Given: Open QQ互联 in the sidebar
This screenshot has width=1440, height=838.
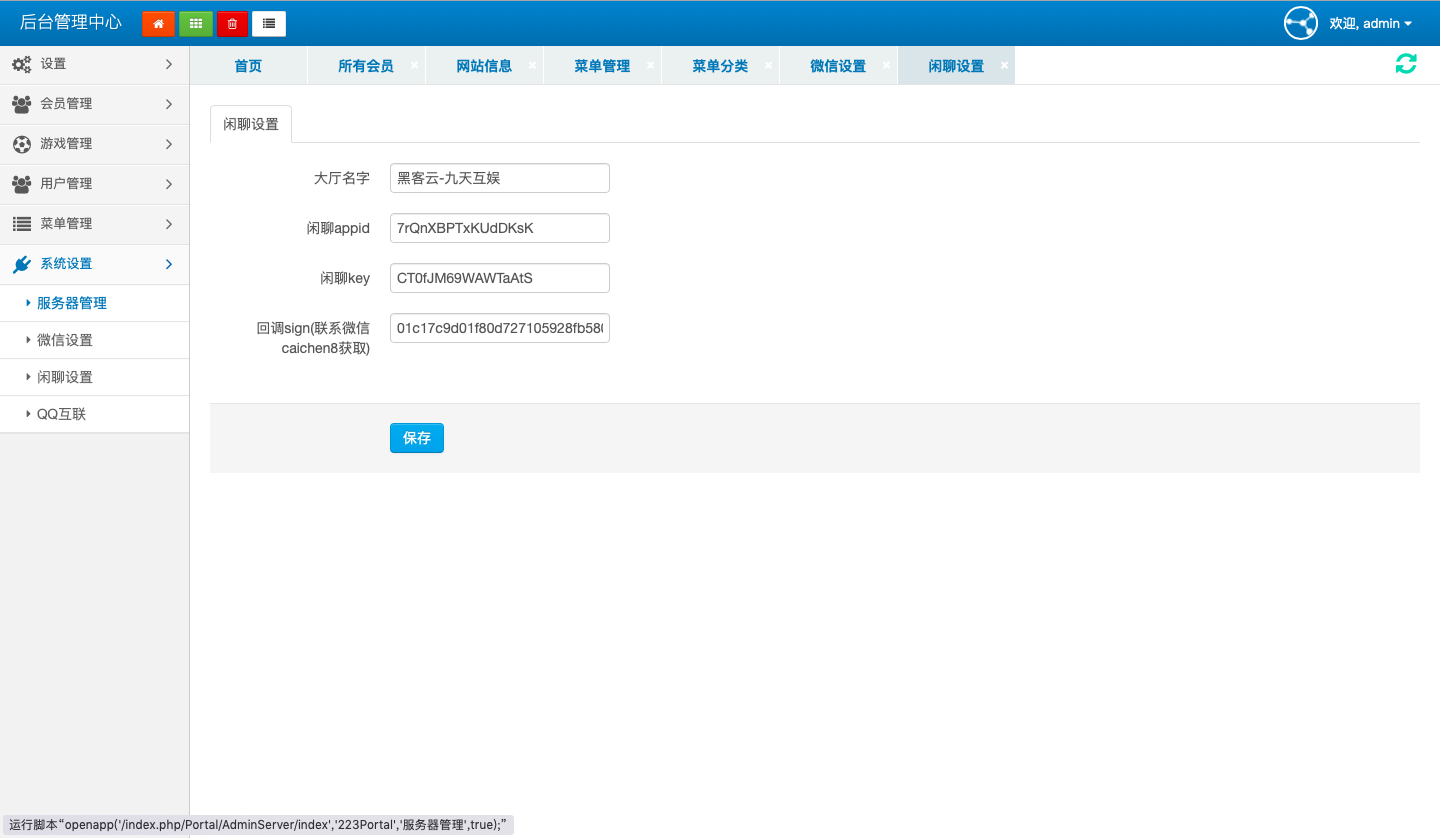Looking at the screenshot, I should point(62,414).
